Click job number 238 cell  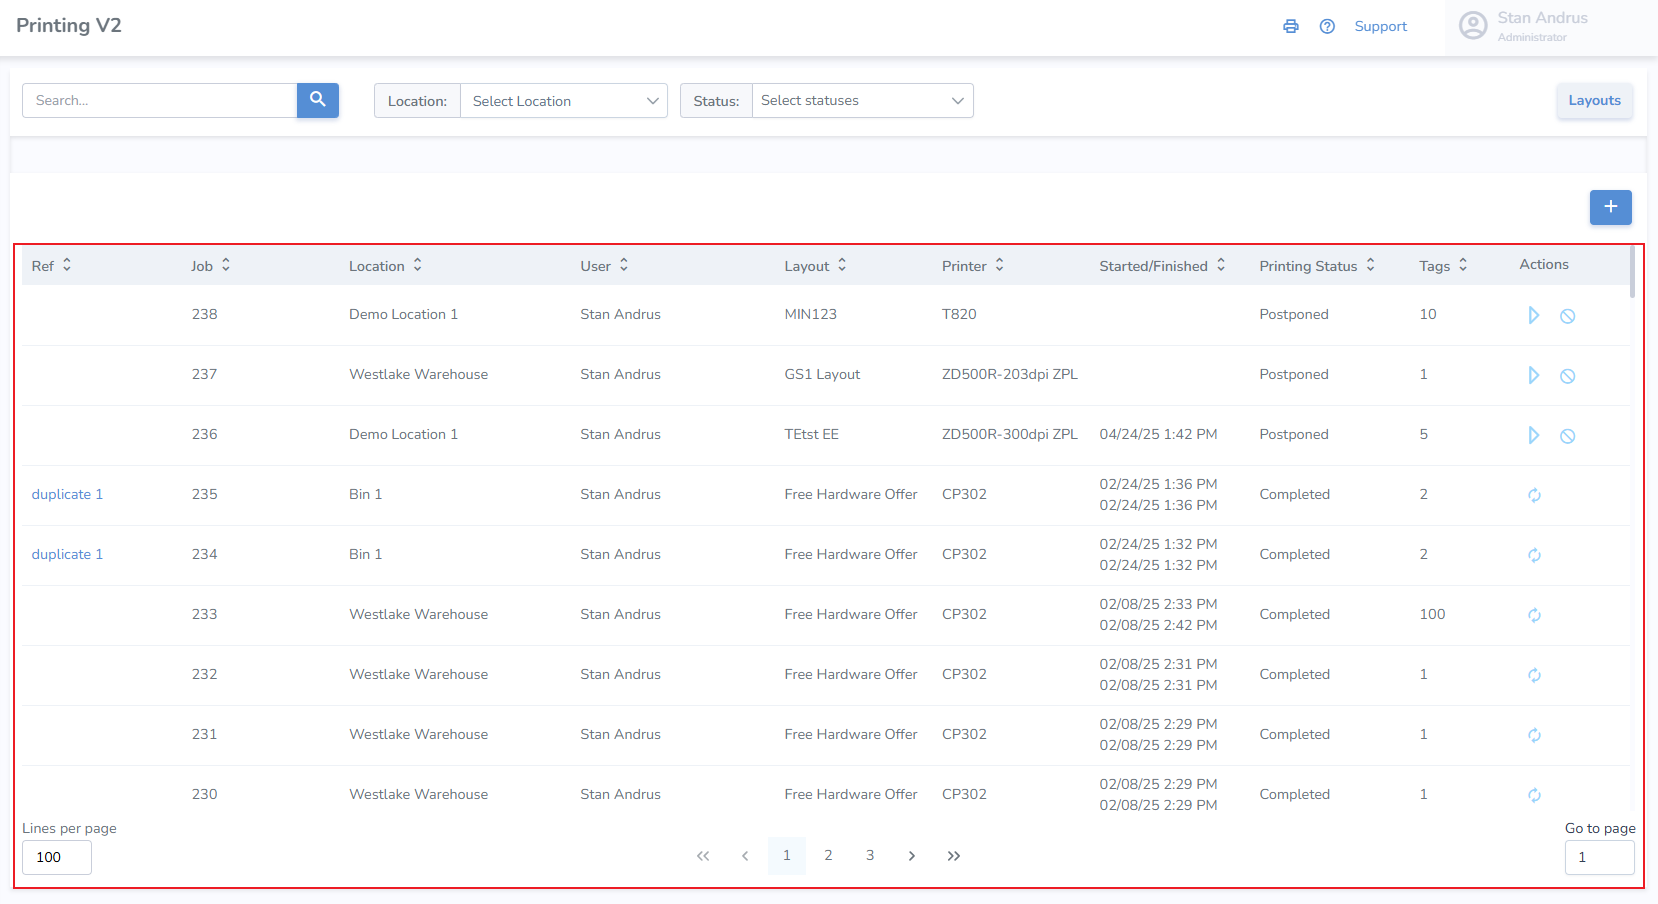[205, 315]
